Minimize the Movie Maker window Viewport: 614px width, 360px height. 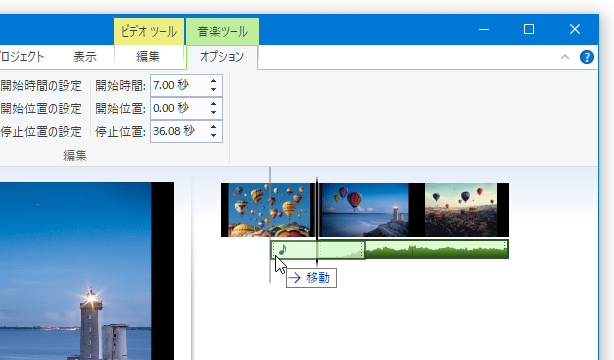484,29
